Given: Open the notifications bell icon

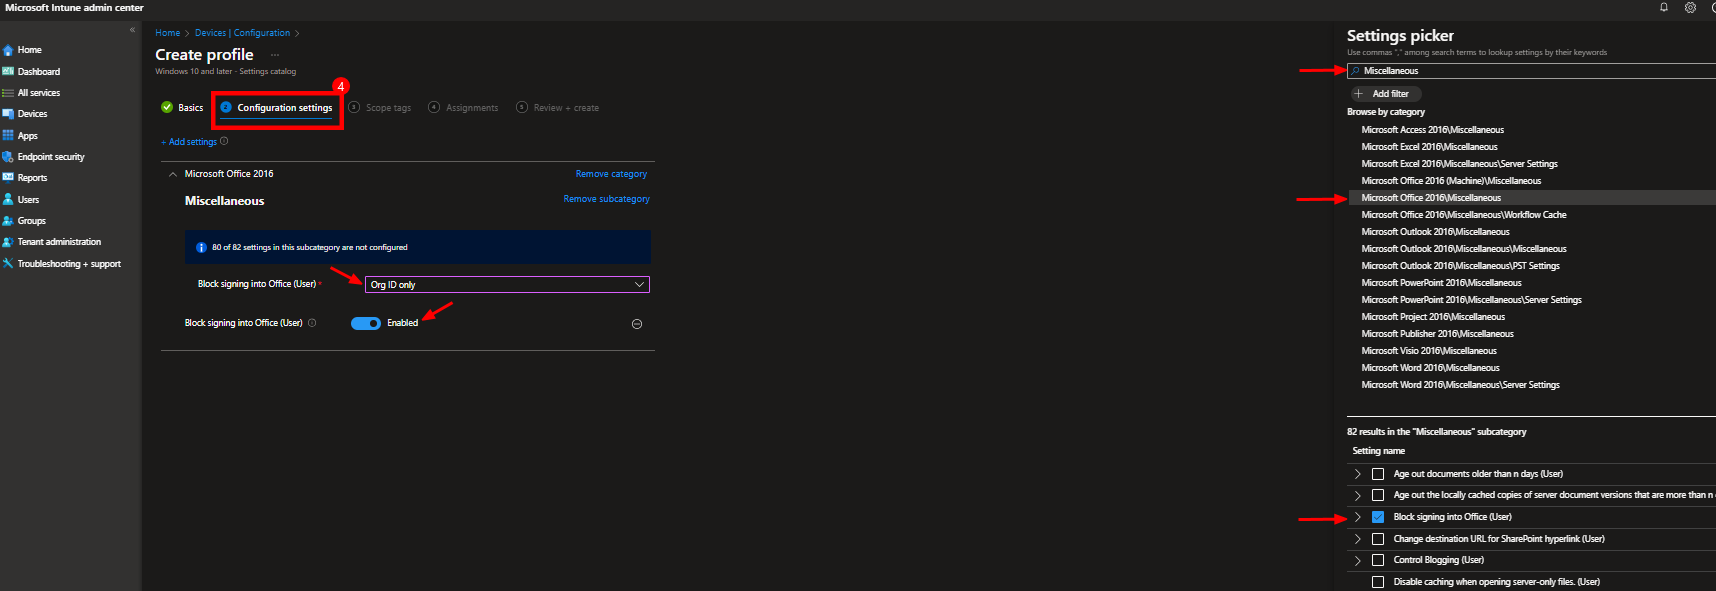Looking at the screenshot, I should click(x=1664, y=7).
